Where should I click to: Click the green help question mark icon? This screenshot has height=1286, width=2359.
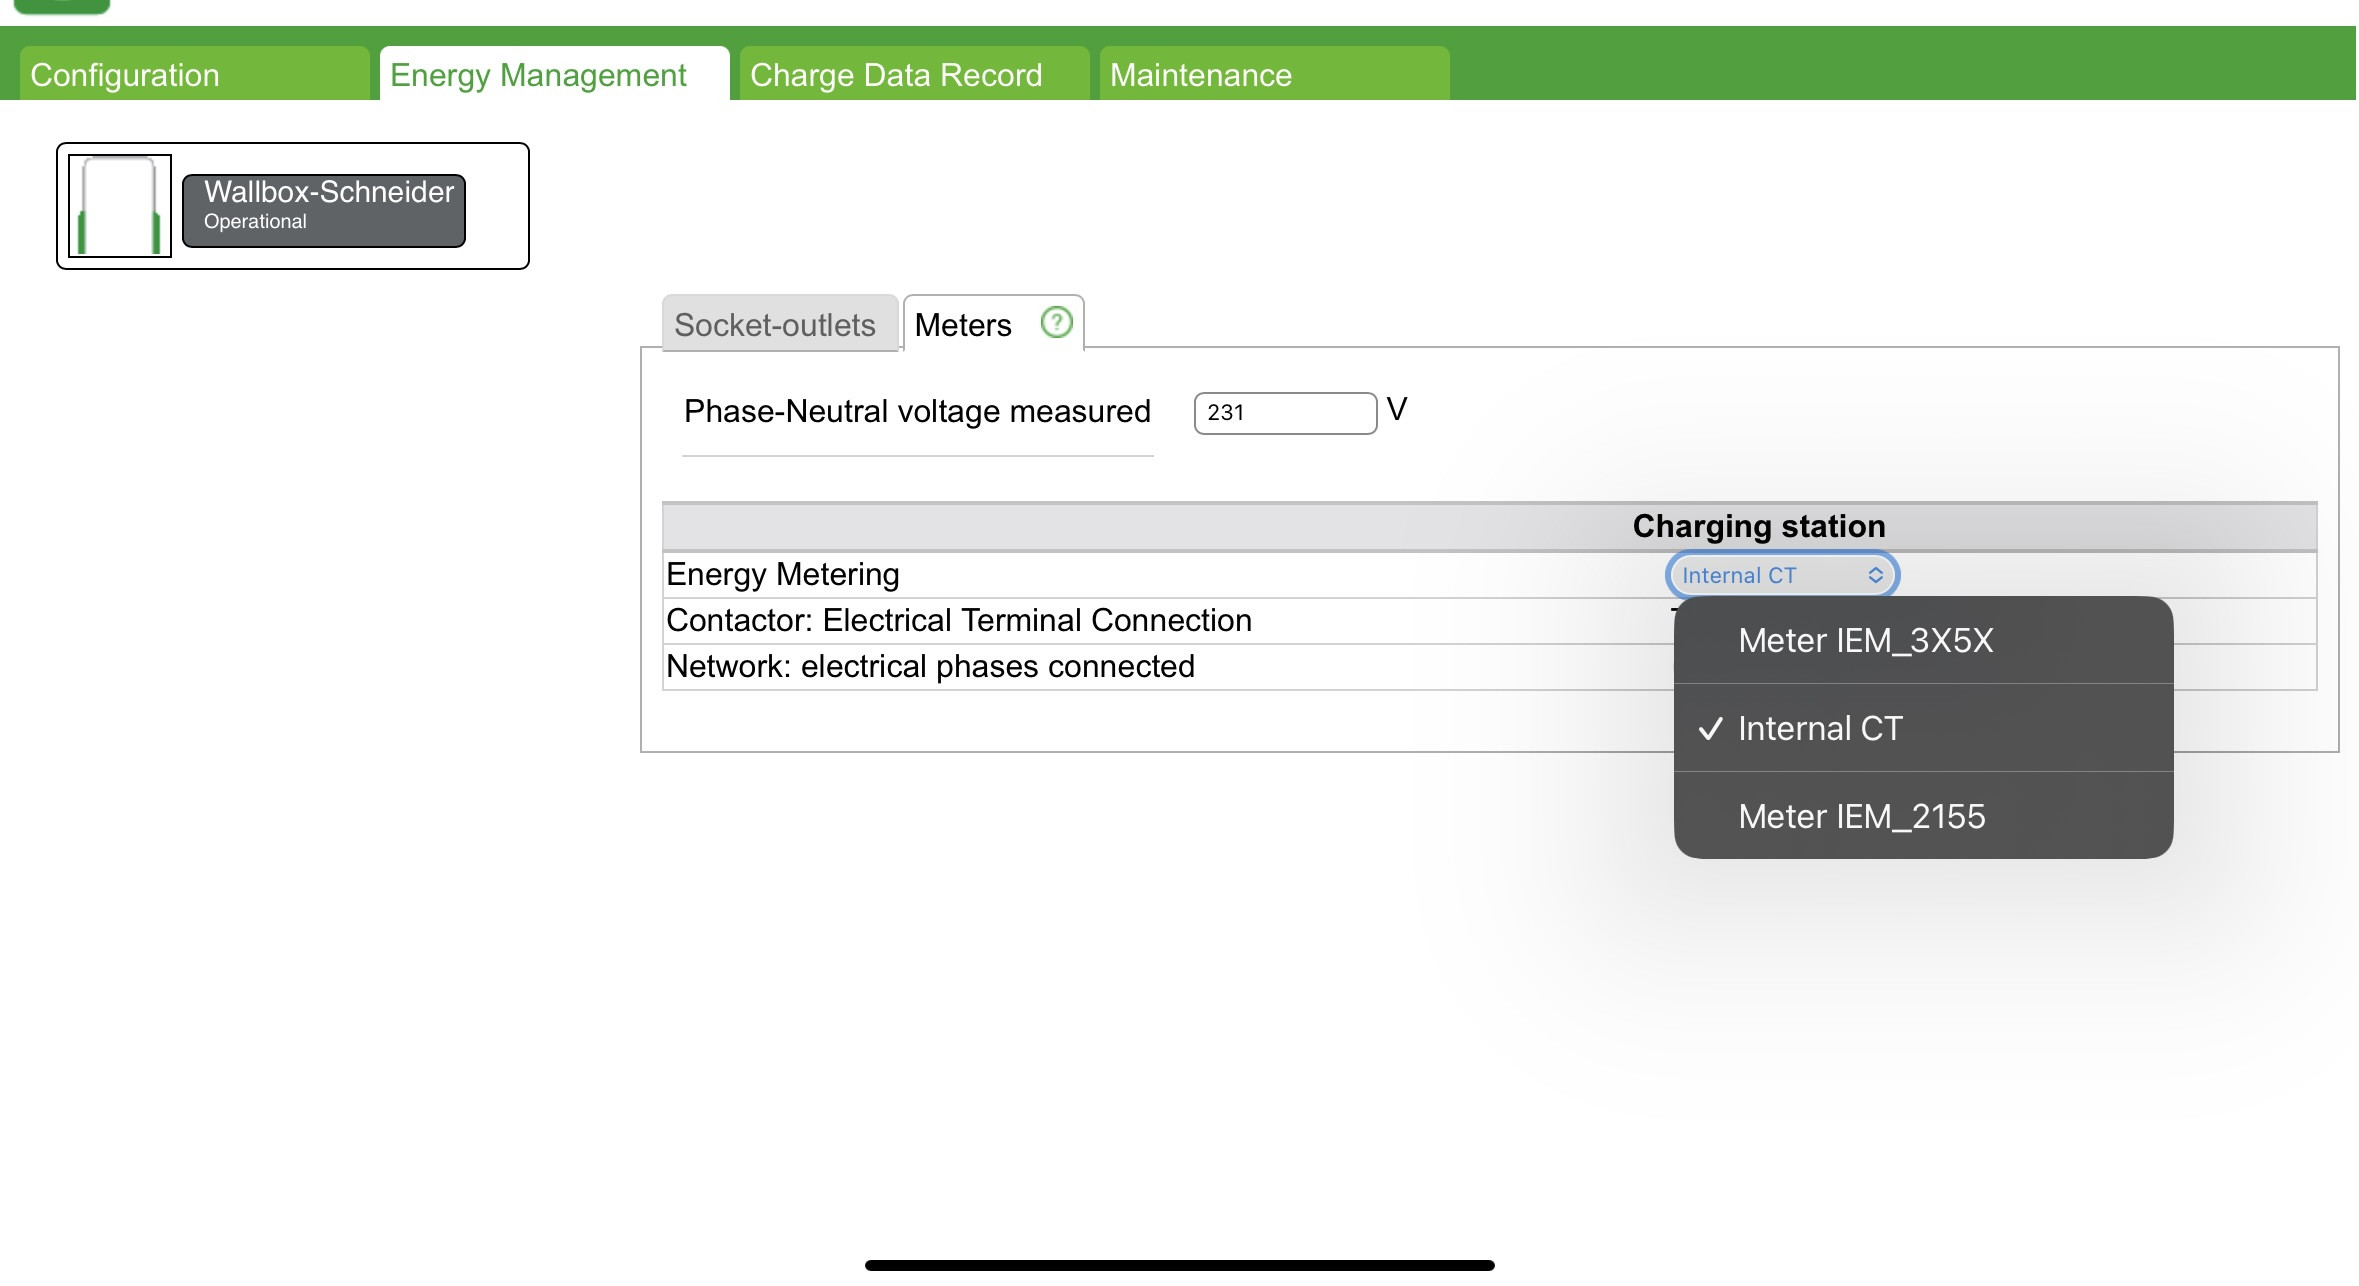point(1056,322)
